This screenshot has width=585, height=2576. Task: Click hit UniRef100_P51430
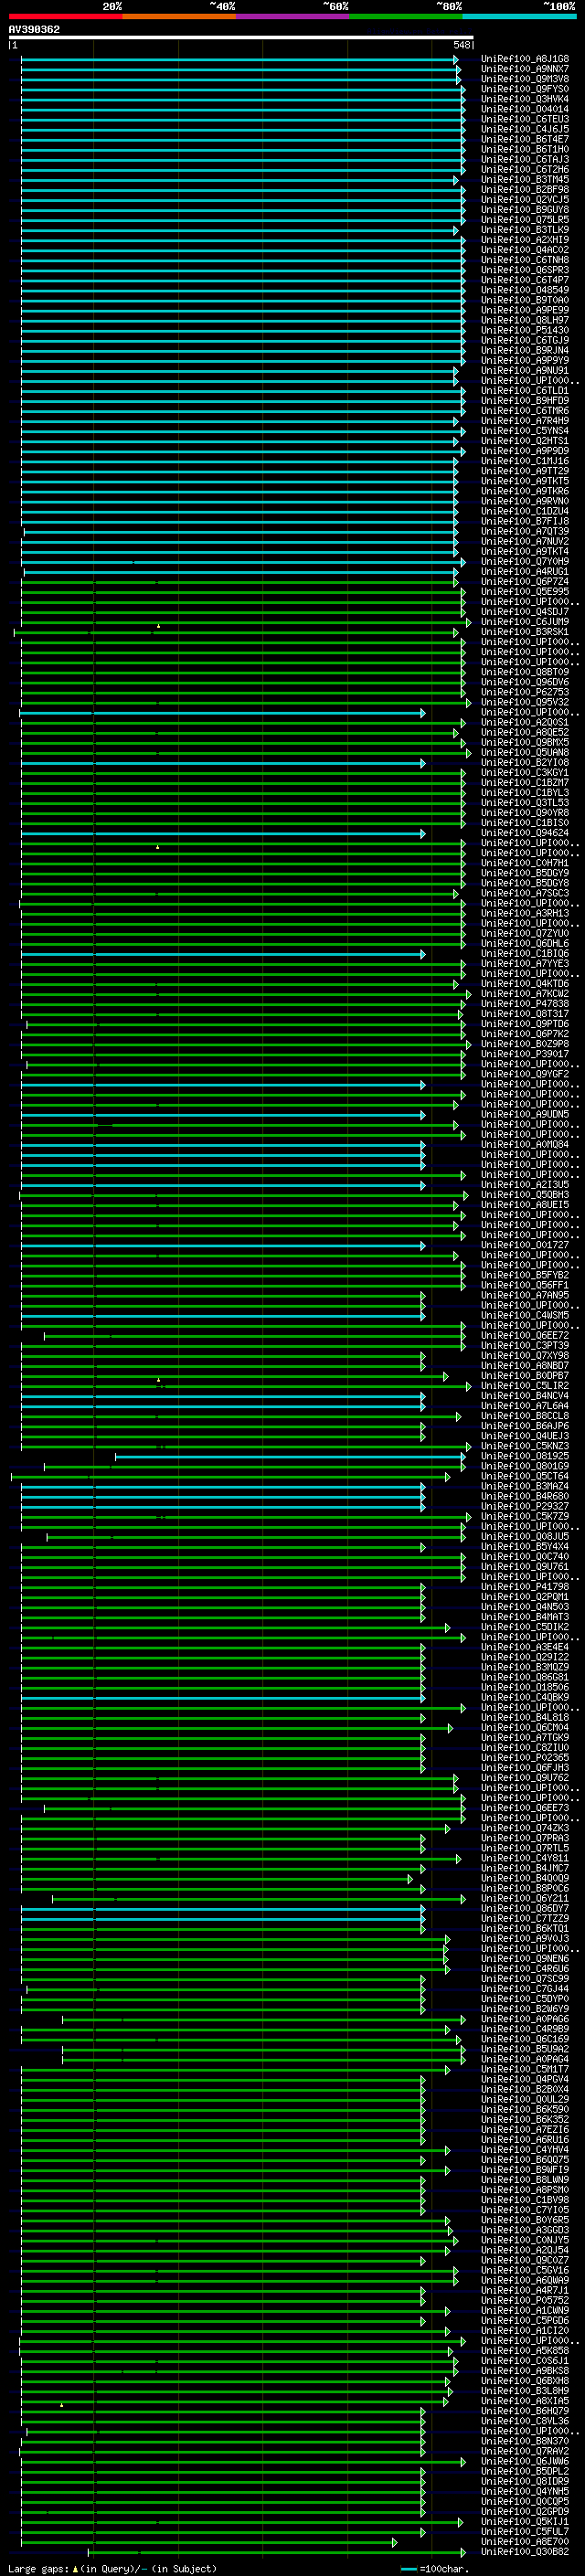click(525, 330)
